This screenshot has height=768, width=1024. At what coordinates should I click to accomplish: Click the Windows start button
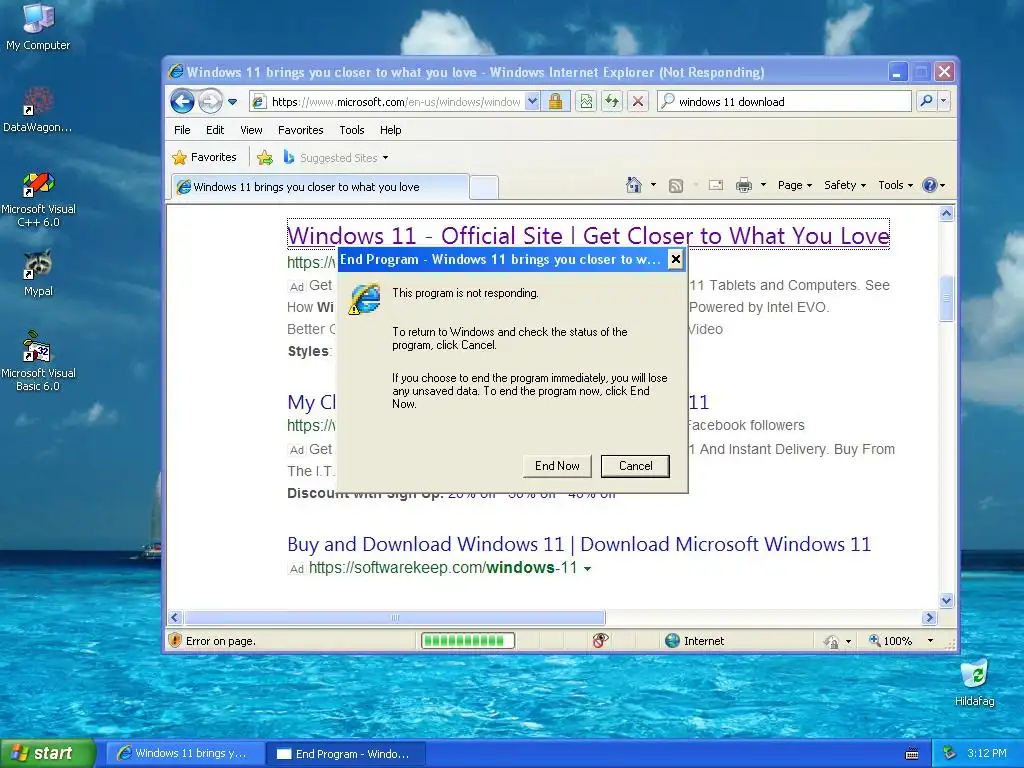coord(48,753)
